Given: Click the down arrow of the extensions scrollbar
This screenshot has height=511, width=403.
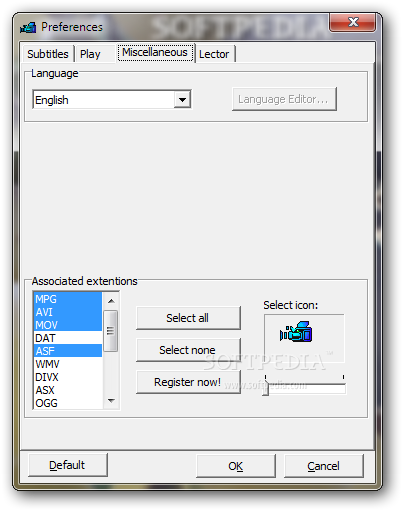Looking at the screenshot, I should [x=111, y=400].
